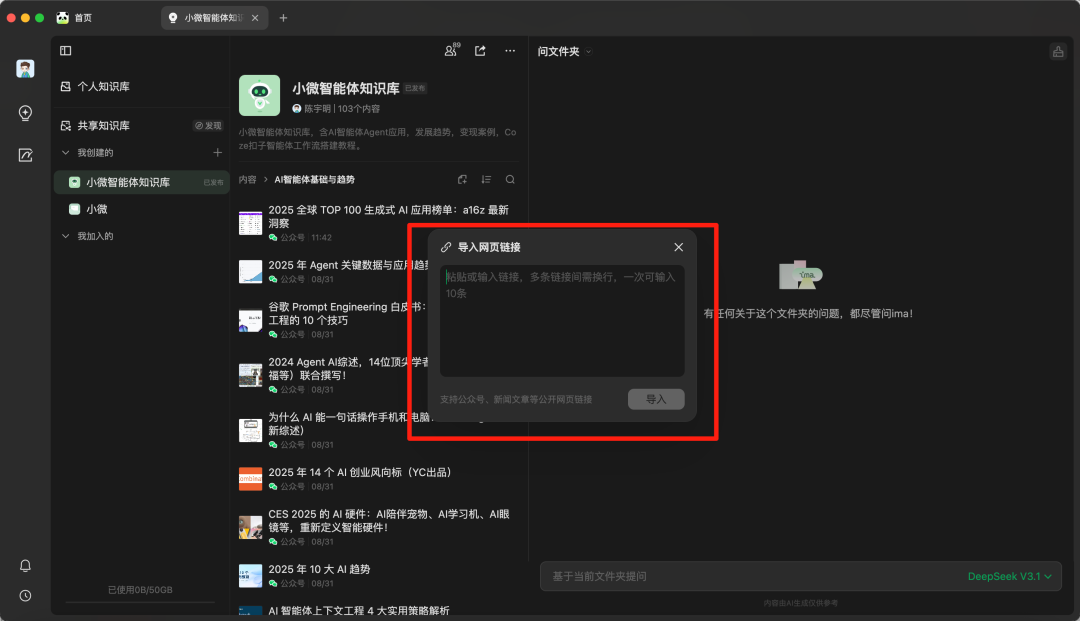The width and height of the screenshot is (1080, 621).
Task: Click the share knowledge base icon
Action: [x=480, y=50]
